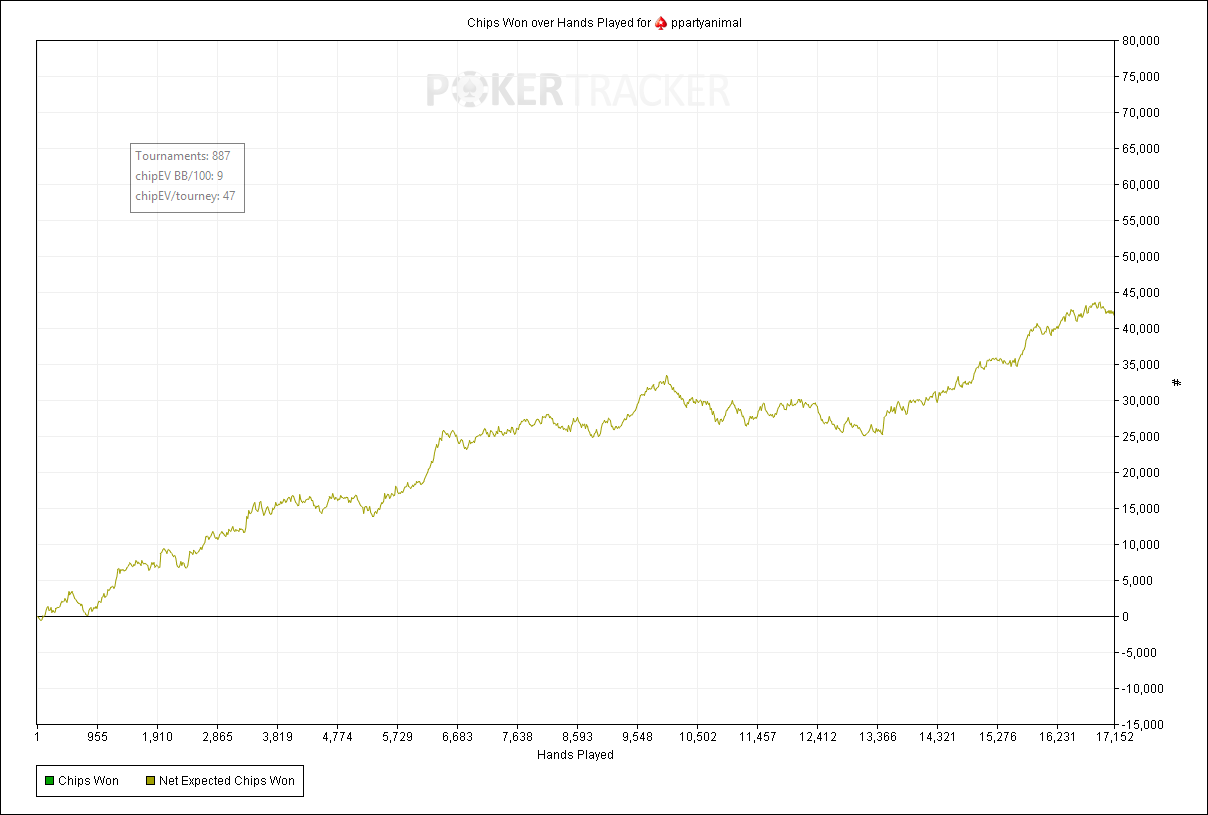
Task: Click x-axis tick label 6,683
Action: [457, 737]
